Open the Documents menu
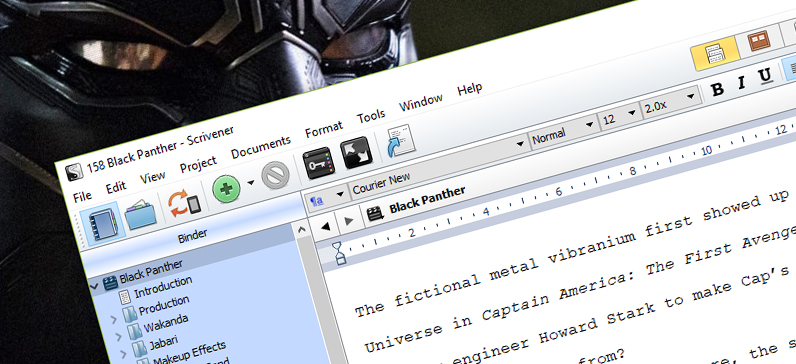 point(261,147)
